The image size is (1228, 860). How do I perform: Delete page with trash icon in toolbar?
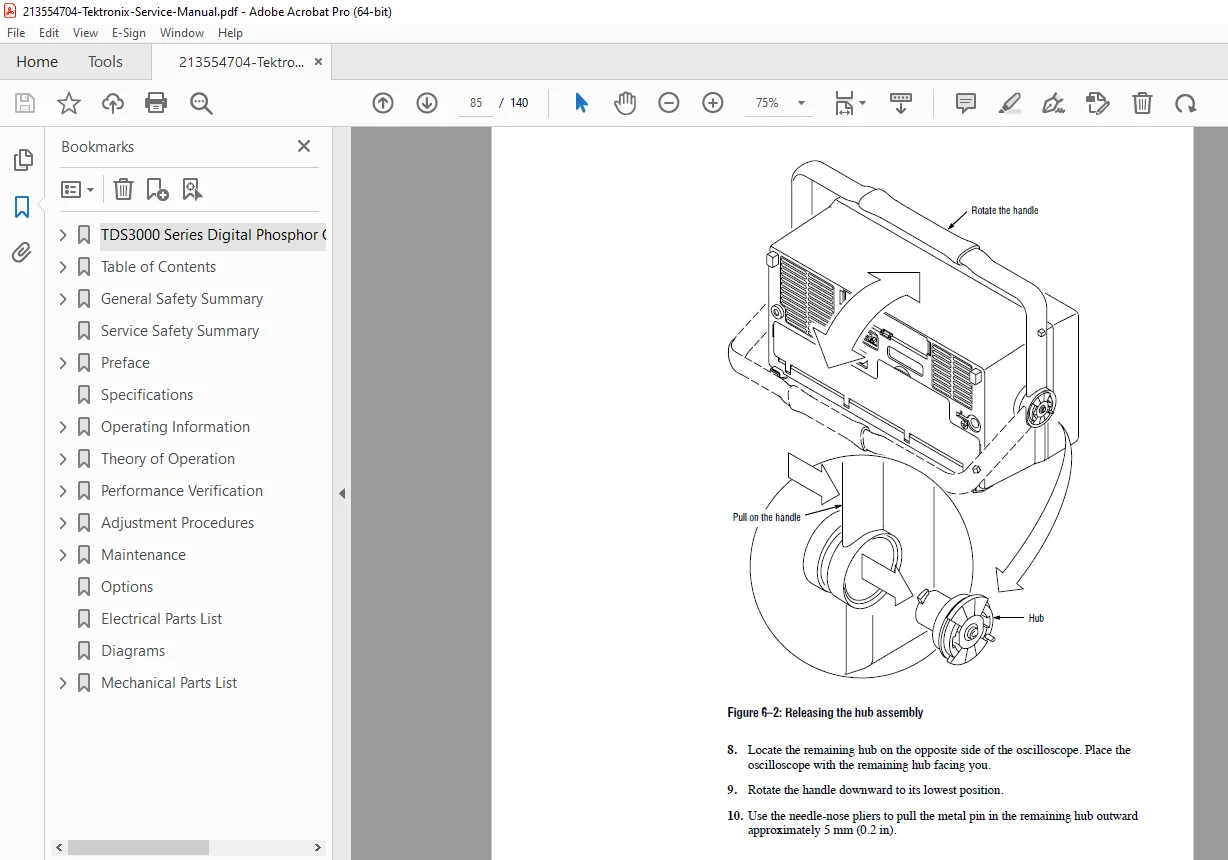[x=1142, y=103]
